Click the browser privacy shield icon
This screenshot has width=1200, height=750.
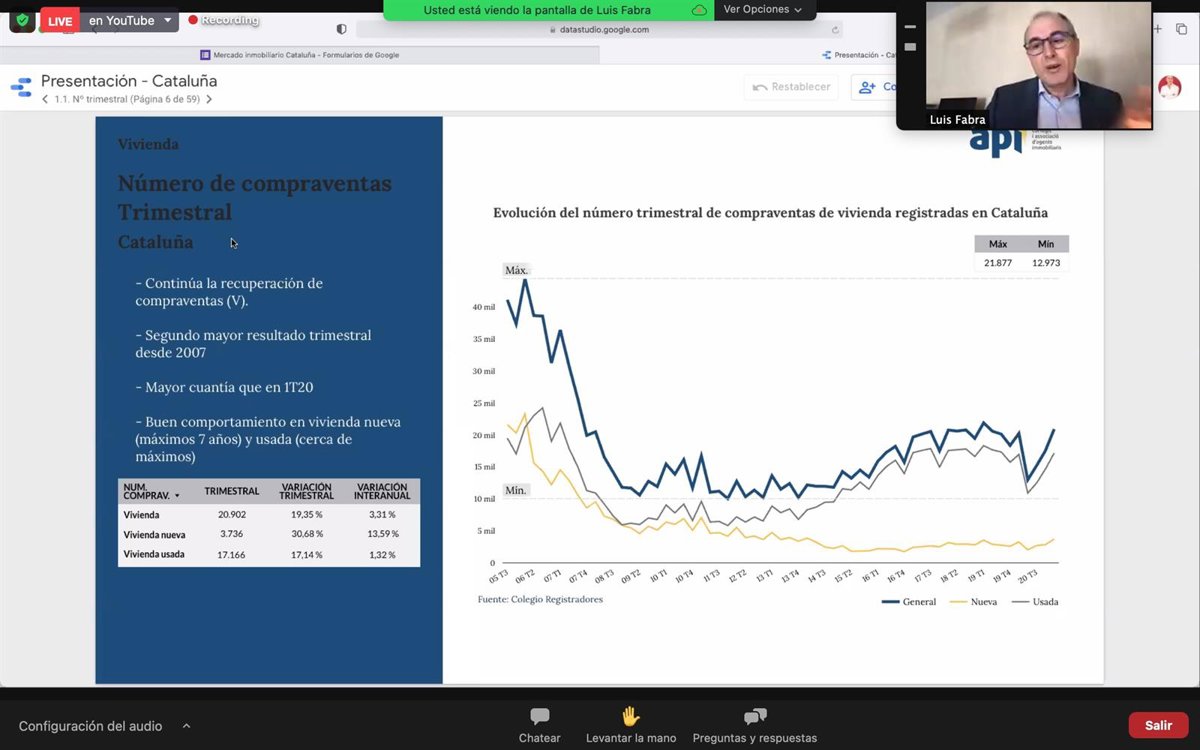pyautogui.click(x=341, y=30)
